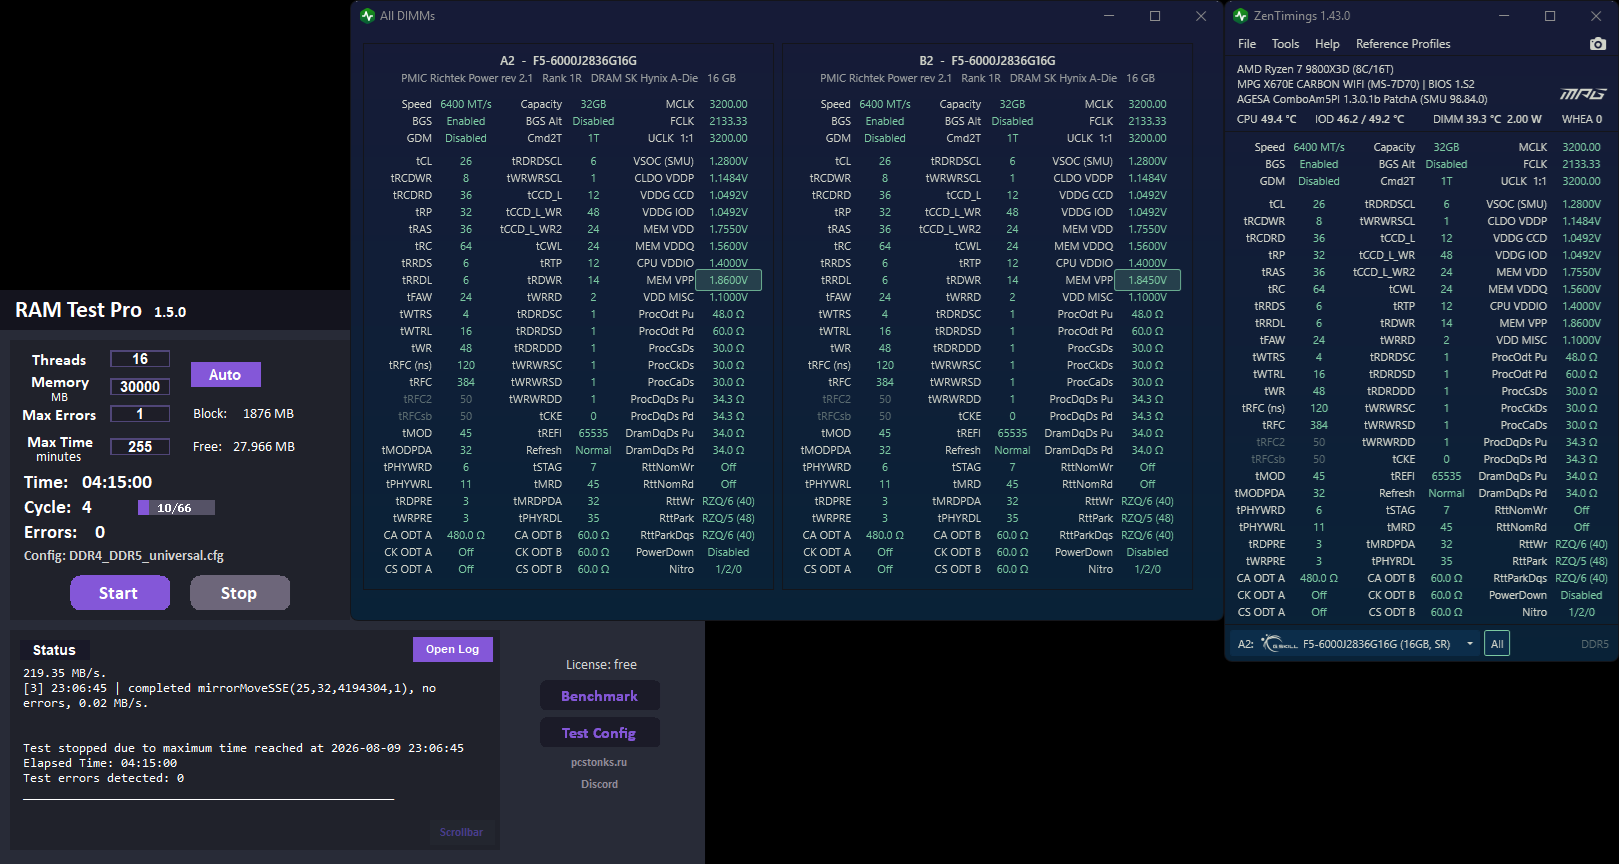Minimize the ZenTimings window

click(1504, 16)
